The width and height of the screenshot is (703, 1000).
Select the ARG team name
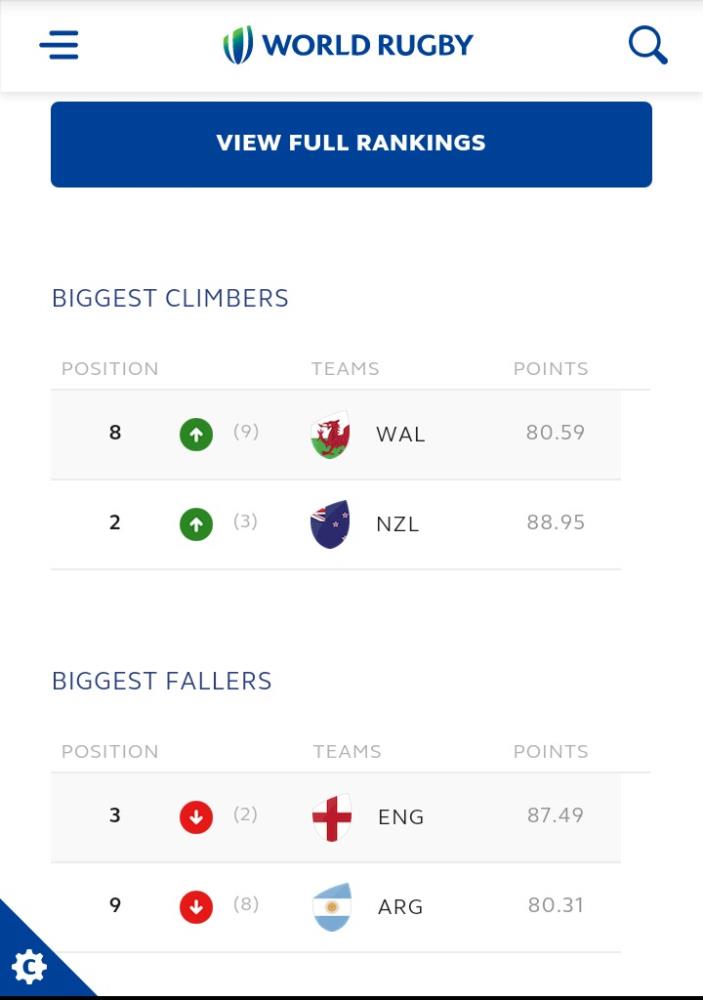coord(400,907)
